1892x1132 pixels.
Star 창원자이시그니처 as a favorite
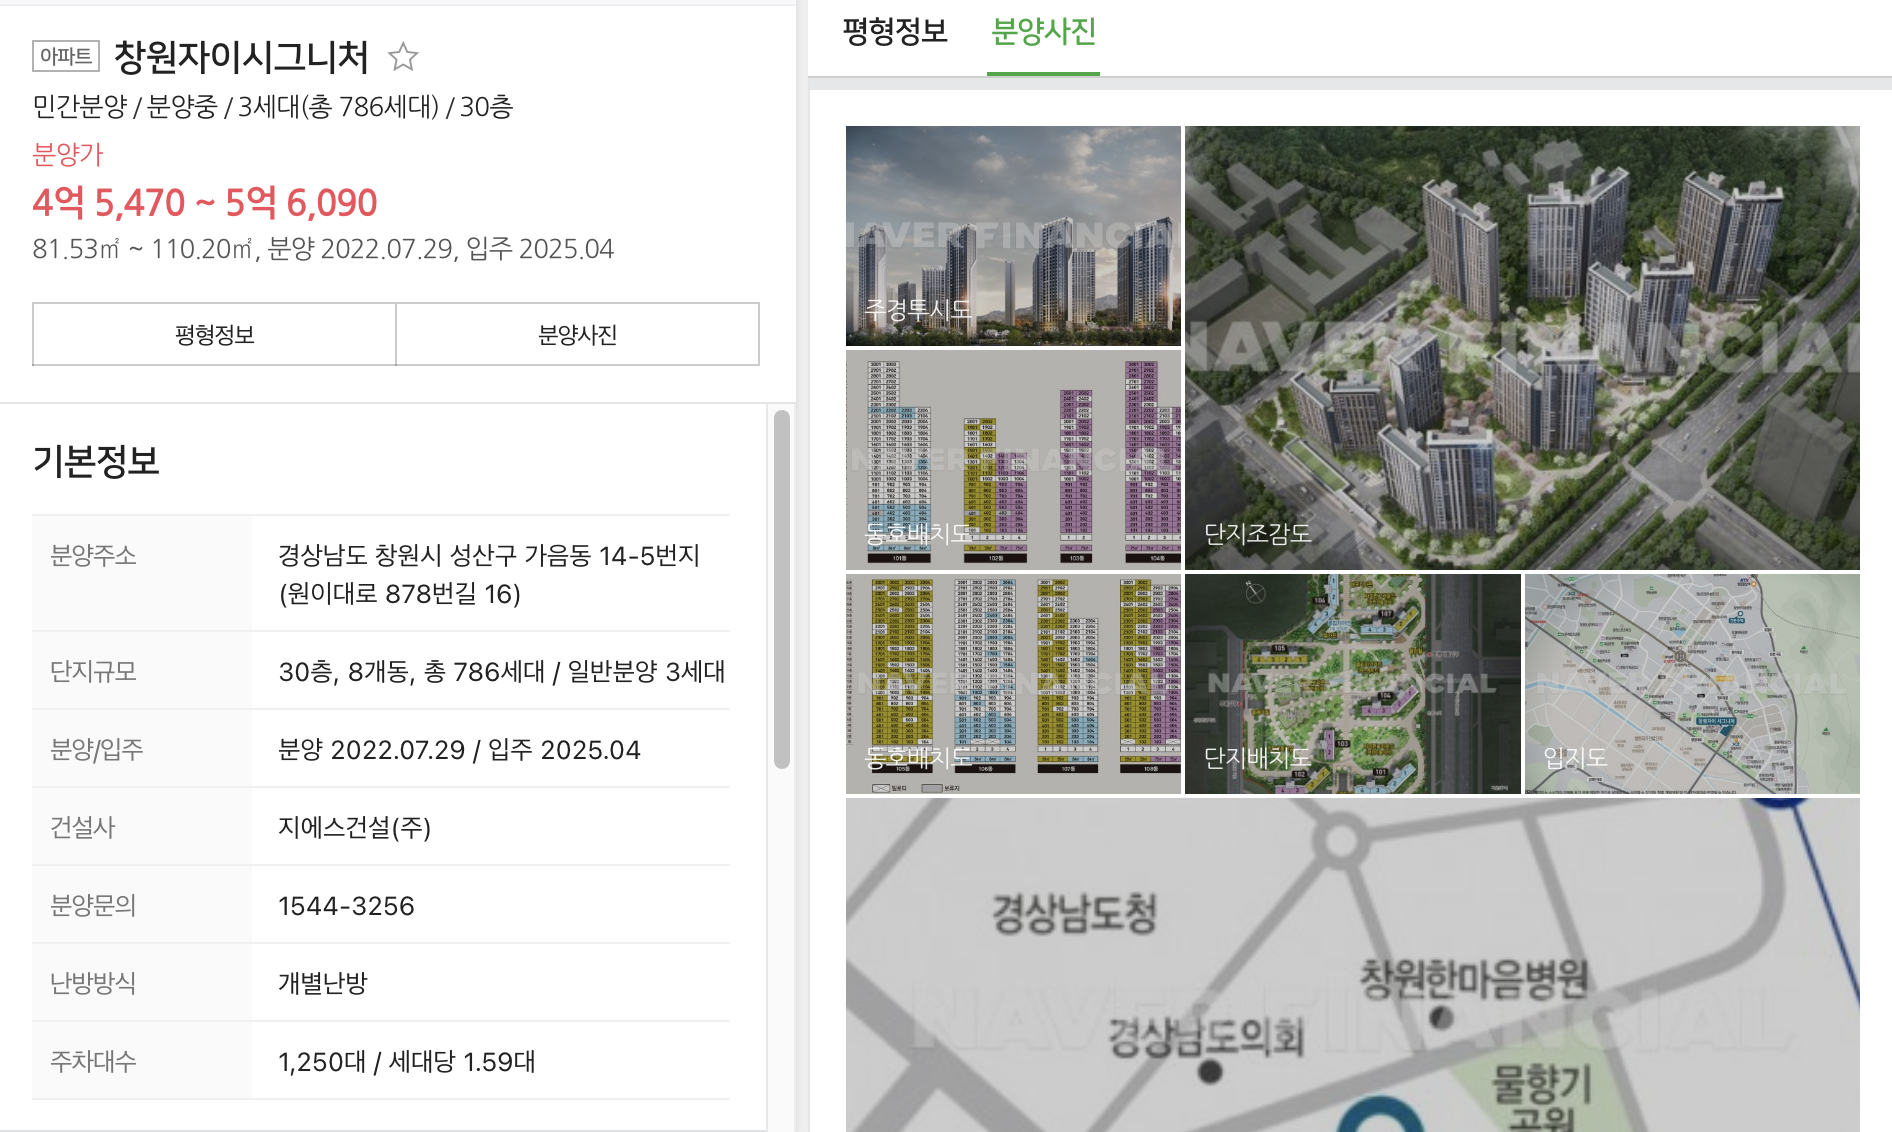coord(403,57)
